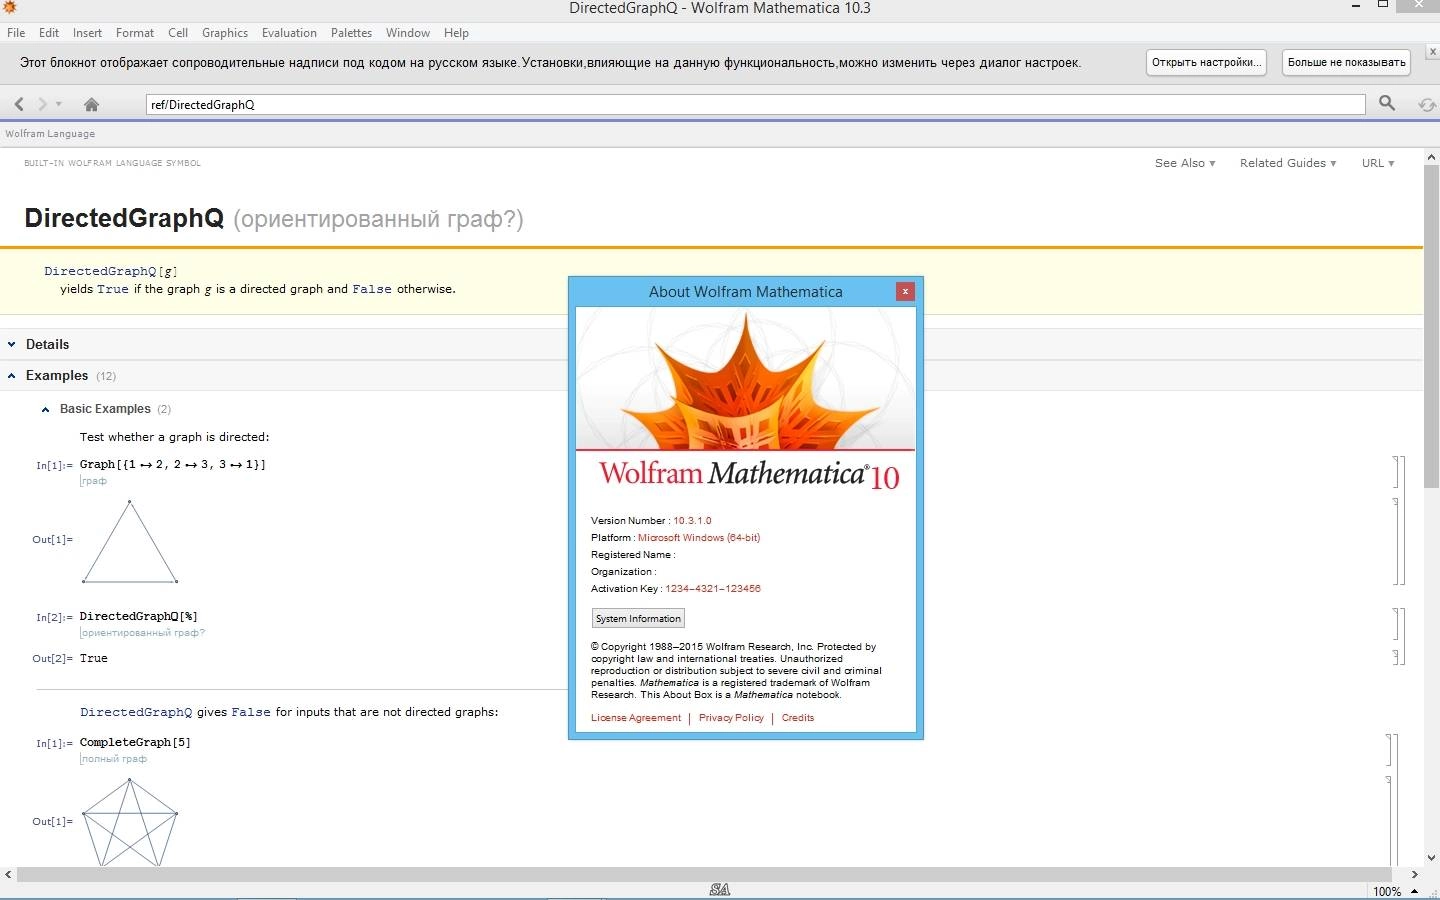
Task: Click the Graph input code line
Action: pyautogui.click(x=173, y=464)
